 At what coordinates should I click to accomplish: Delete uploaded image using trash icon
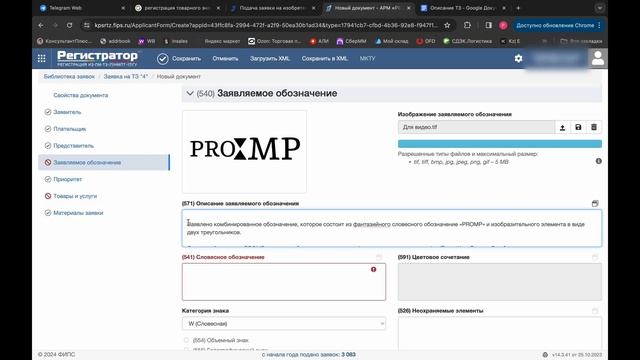coord(594,127)
